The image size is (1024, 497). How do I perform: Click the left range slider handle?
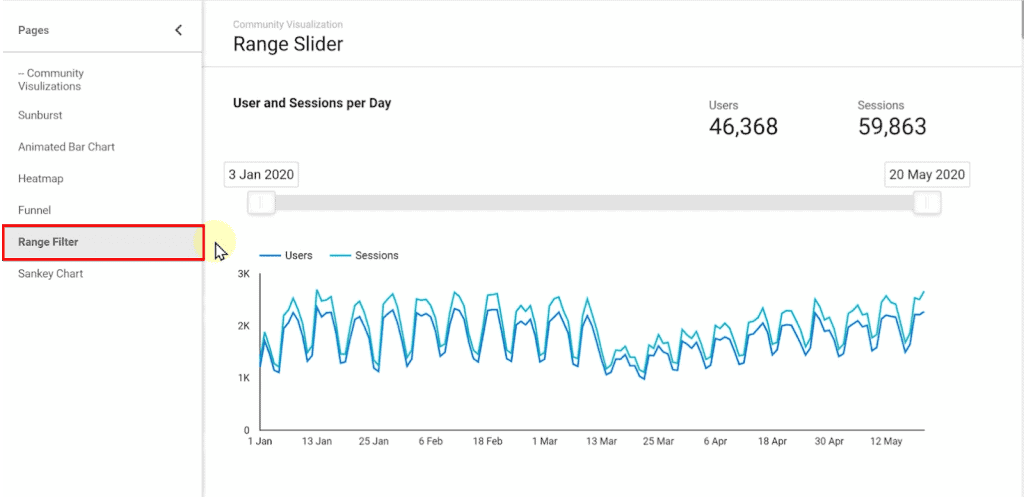[262, 203]
